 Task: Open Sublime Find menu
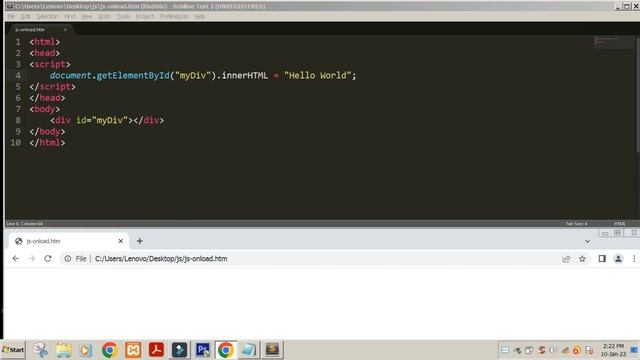point(70,16)
